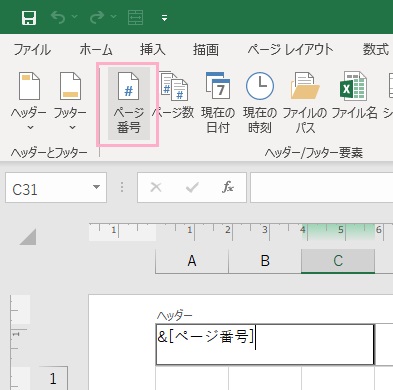Switch to the ホーム tab
Image resolution: width=393 pixels, height=390 pixels.
tap(96, 50)
